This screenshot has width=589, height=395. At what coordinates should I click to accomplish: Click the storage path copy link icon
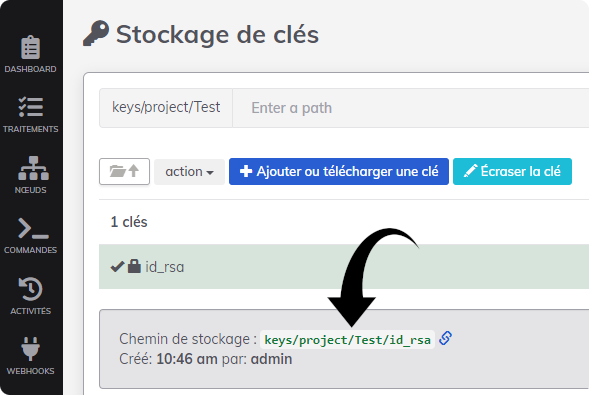(x=446, y=338)
